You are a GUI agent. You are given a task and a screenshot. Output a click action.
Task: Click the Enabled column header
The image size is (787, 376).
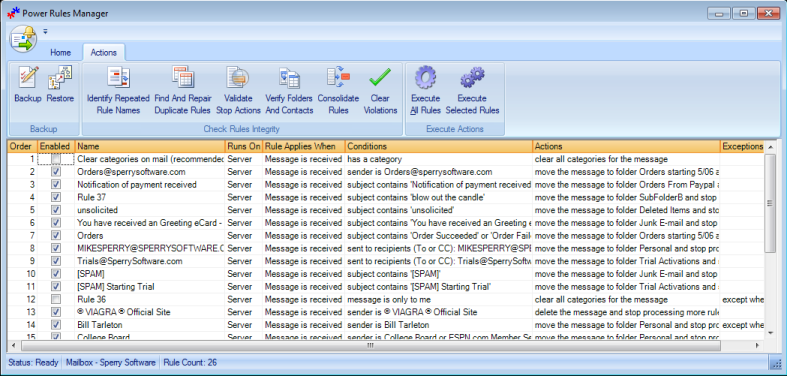(x=56, y=147)
